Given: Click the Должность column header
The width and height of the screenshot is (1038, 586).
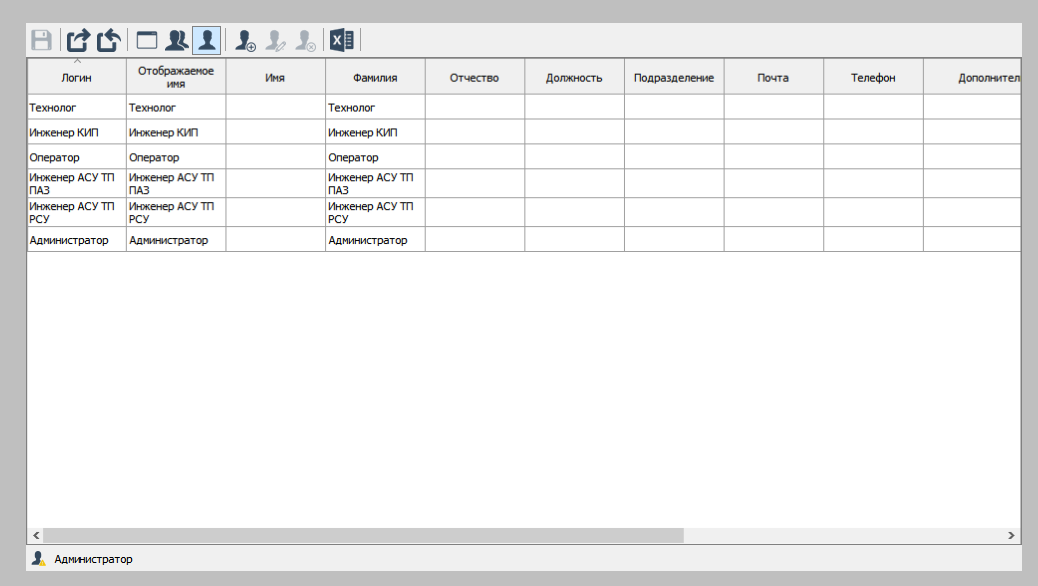Looking at the screenshot, I should click(x=574, y=78).
